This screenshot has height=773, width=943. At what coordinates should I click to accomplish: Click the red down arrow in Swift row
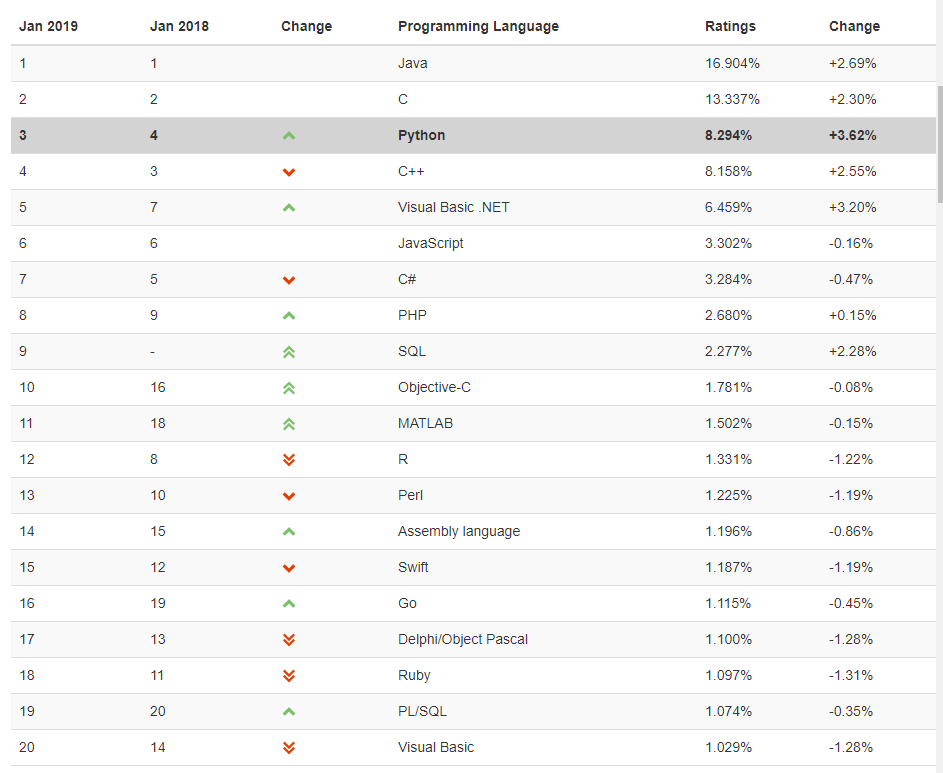(289, 568)
